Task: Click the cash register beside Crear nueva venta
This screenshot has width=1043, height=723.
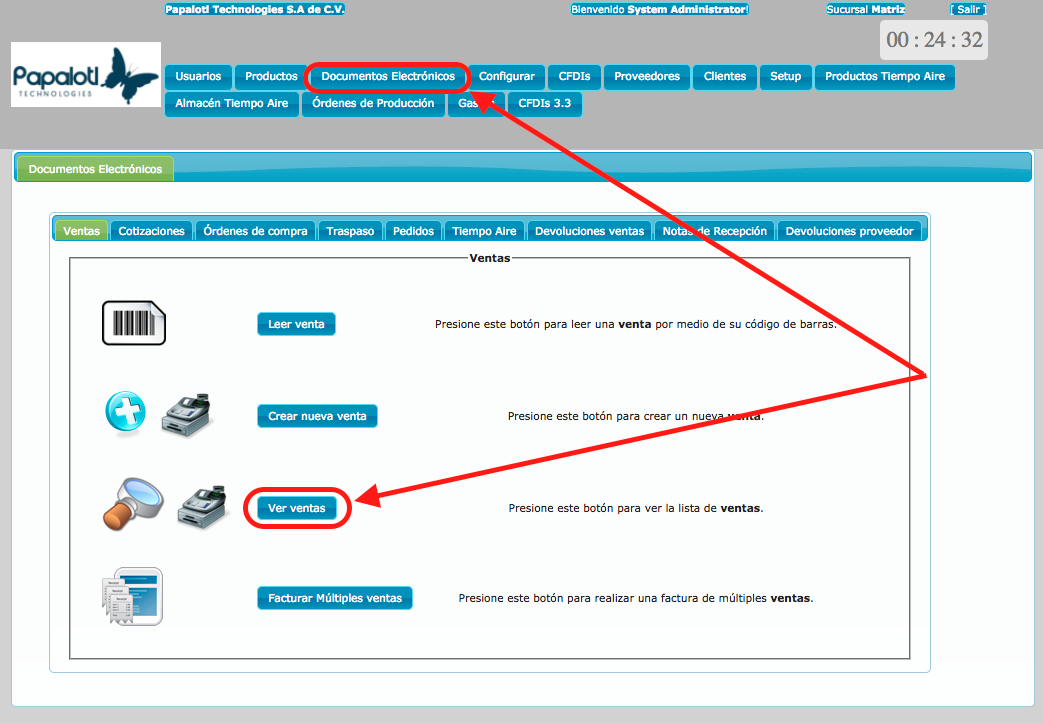Action: coord(187,413)
